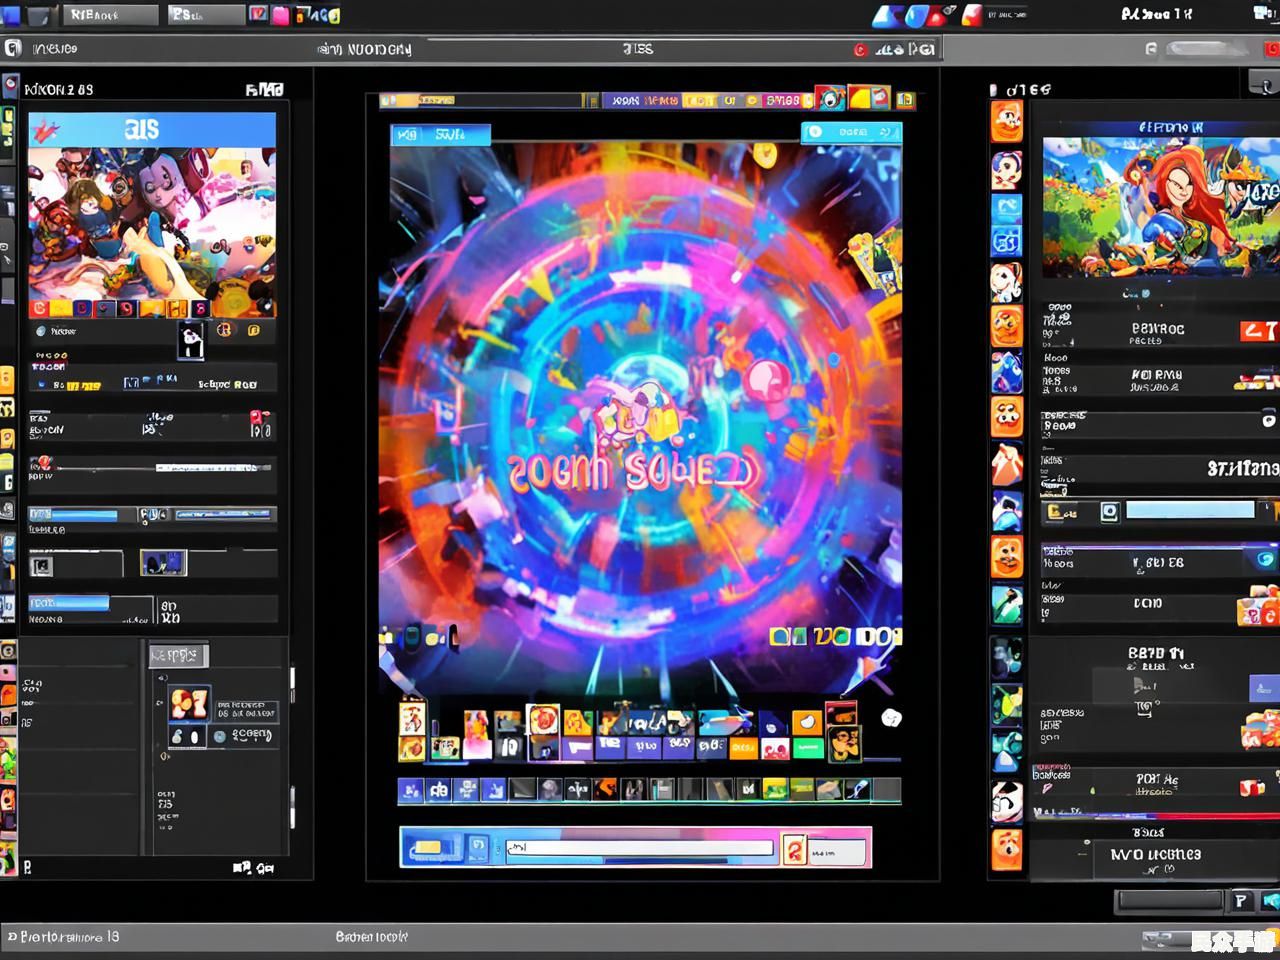This screenshot has height=960, width=1280.
Task: Click the orange swirl icon in the gradient bar
Action: [794, 850]
